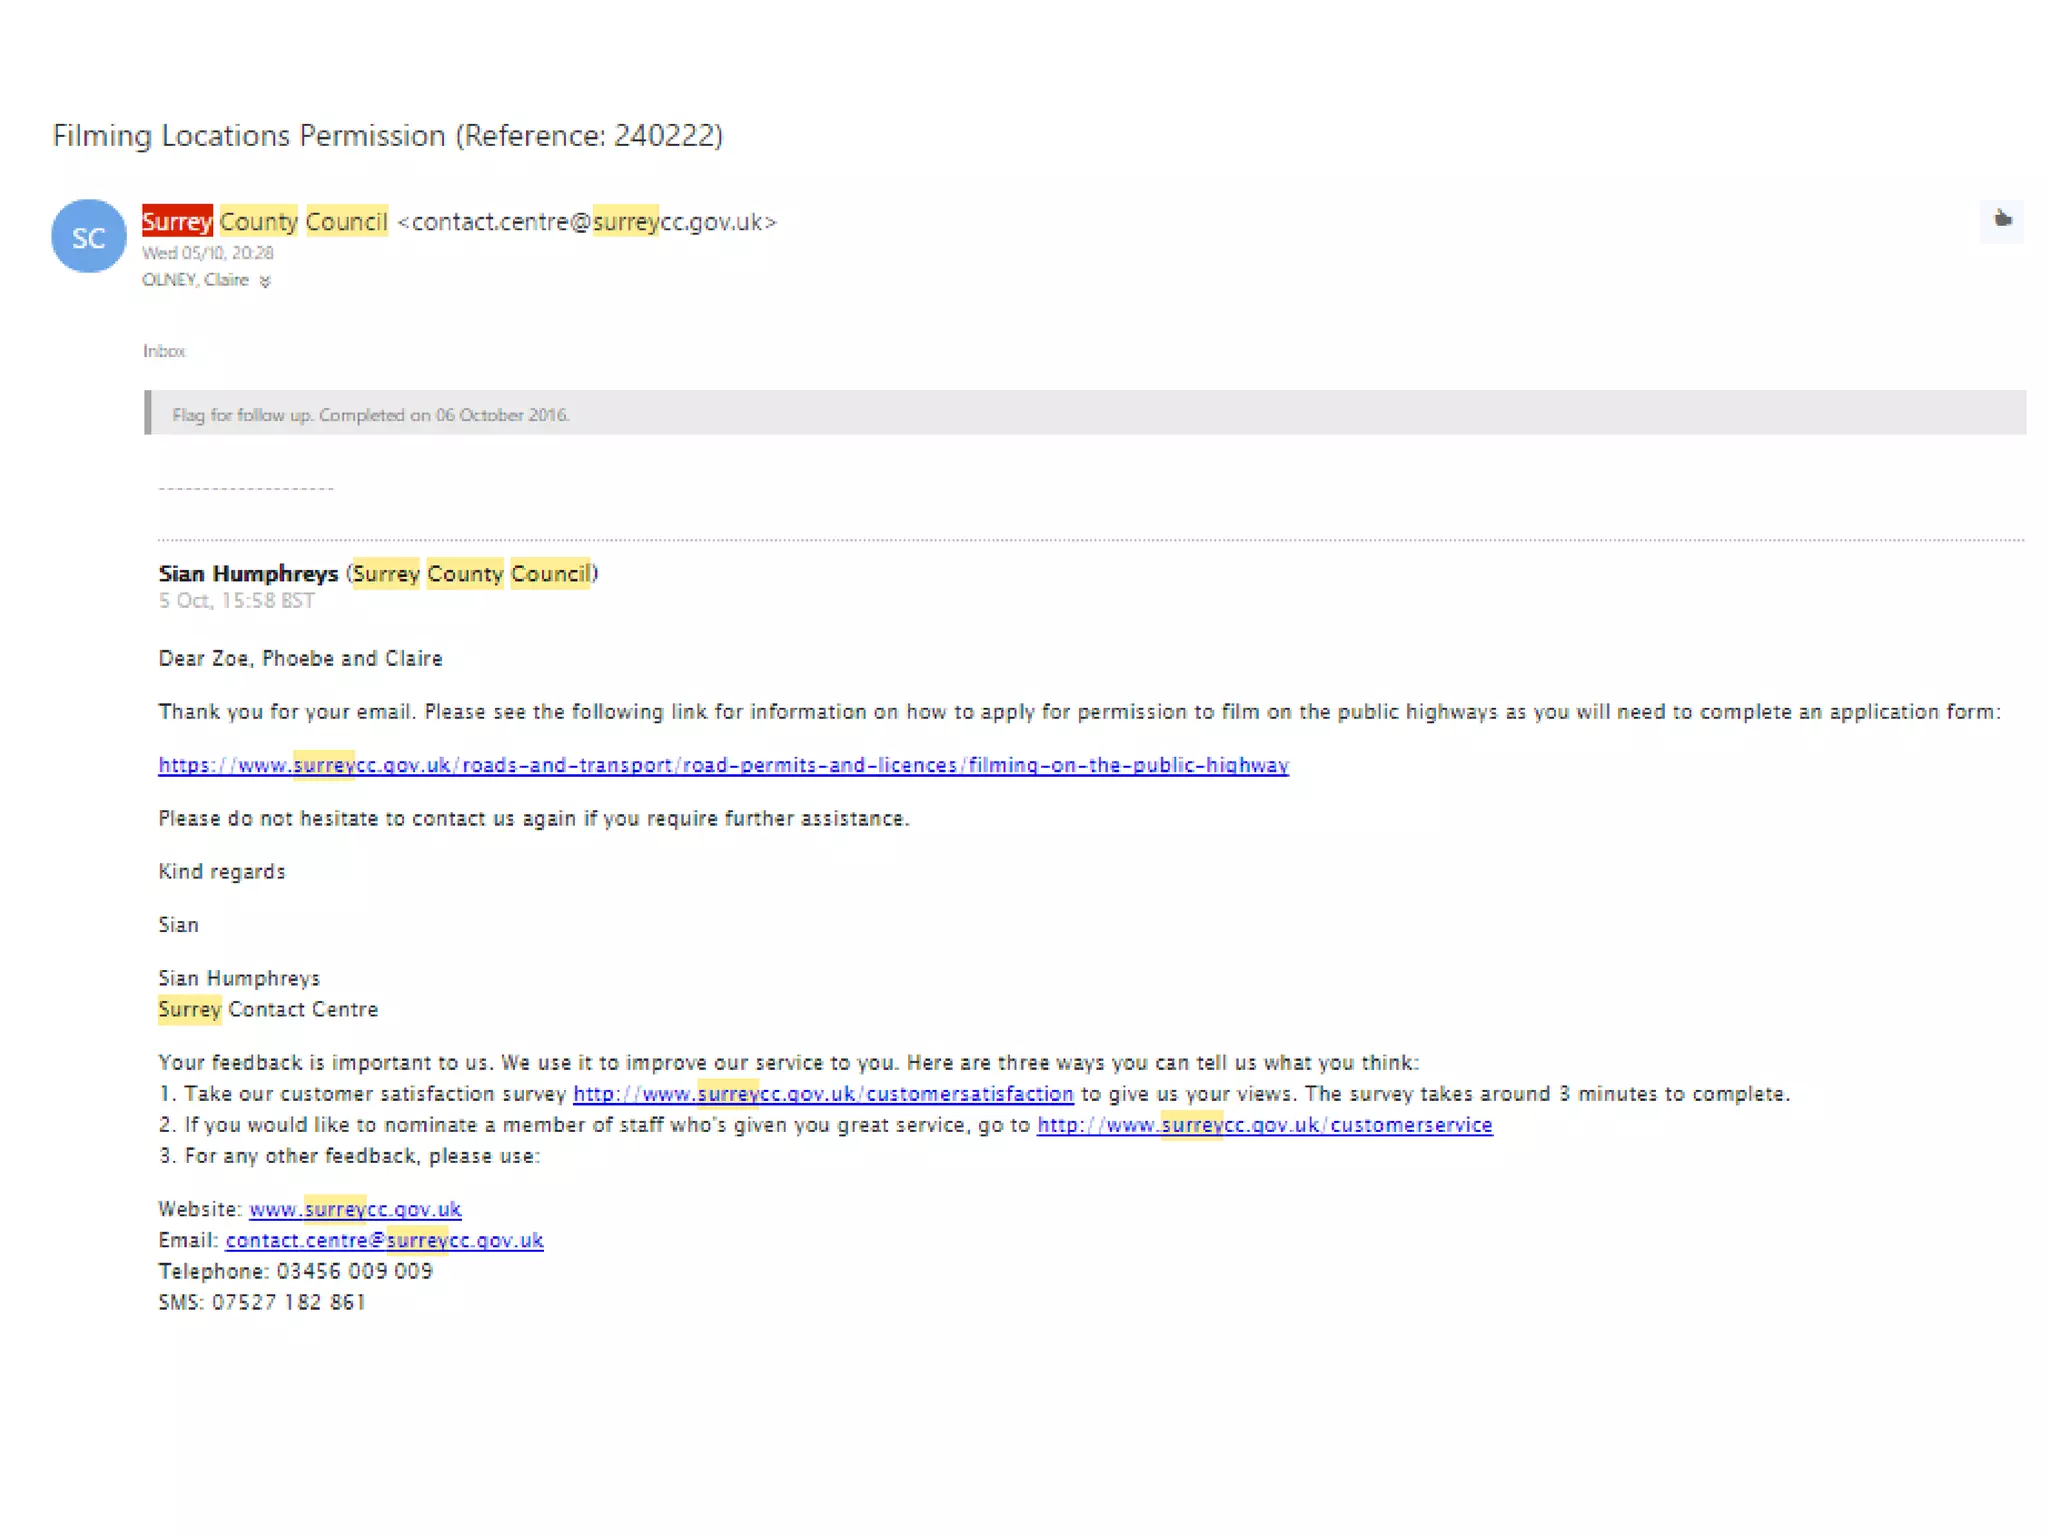This screenshot has width=2048, height=1536.
Task: Click the Telephone number 03456 009 009
Action: (354, 1272)
